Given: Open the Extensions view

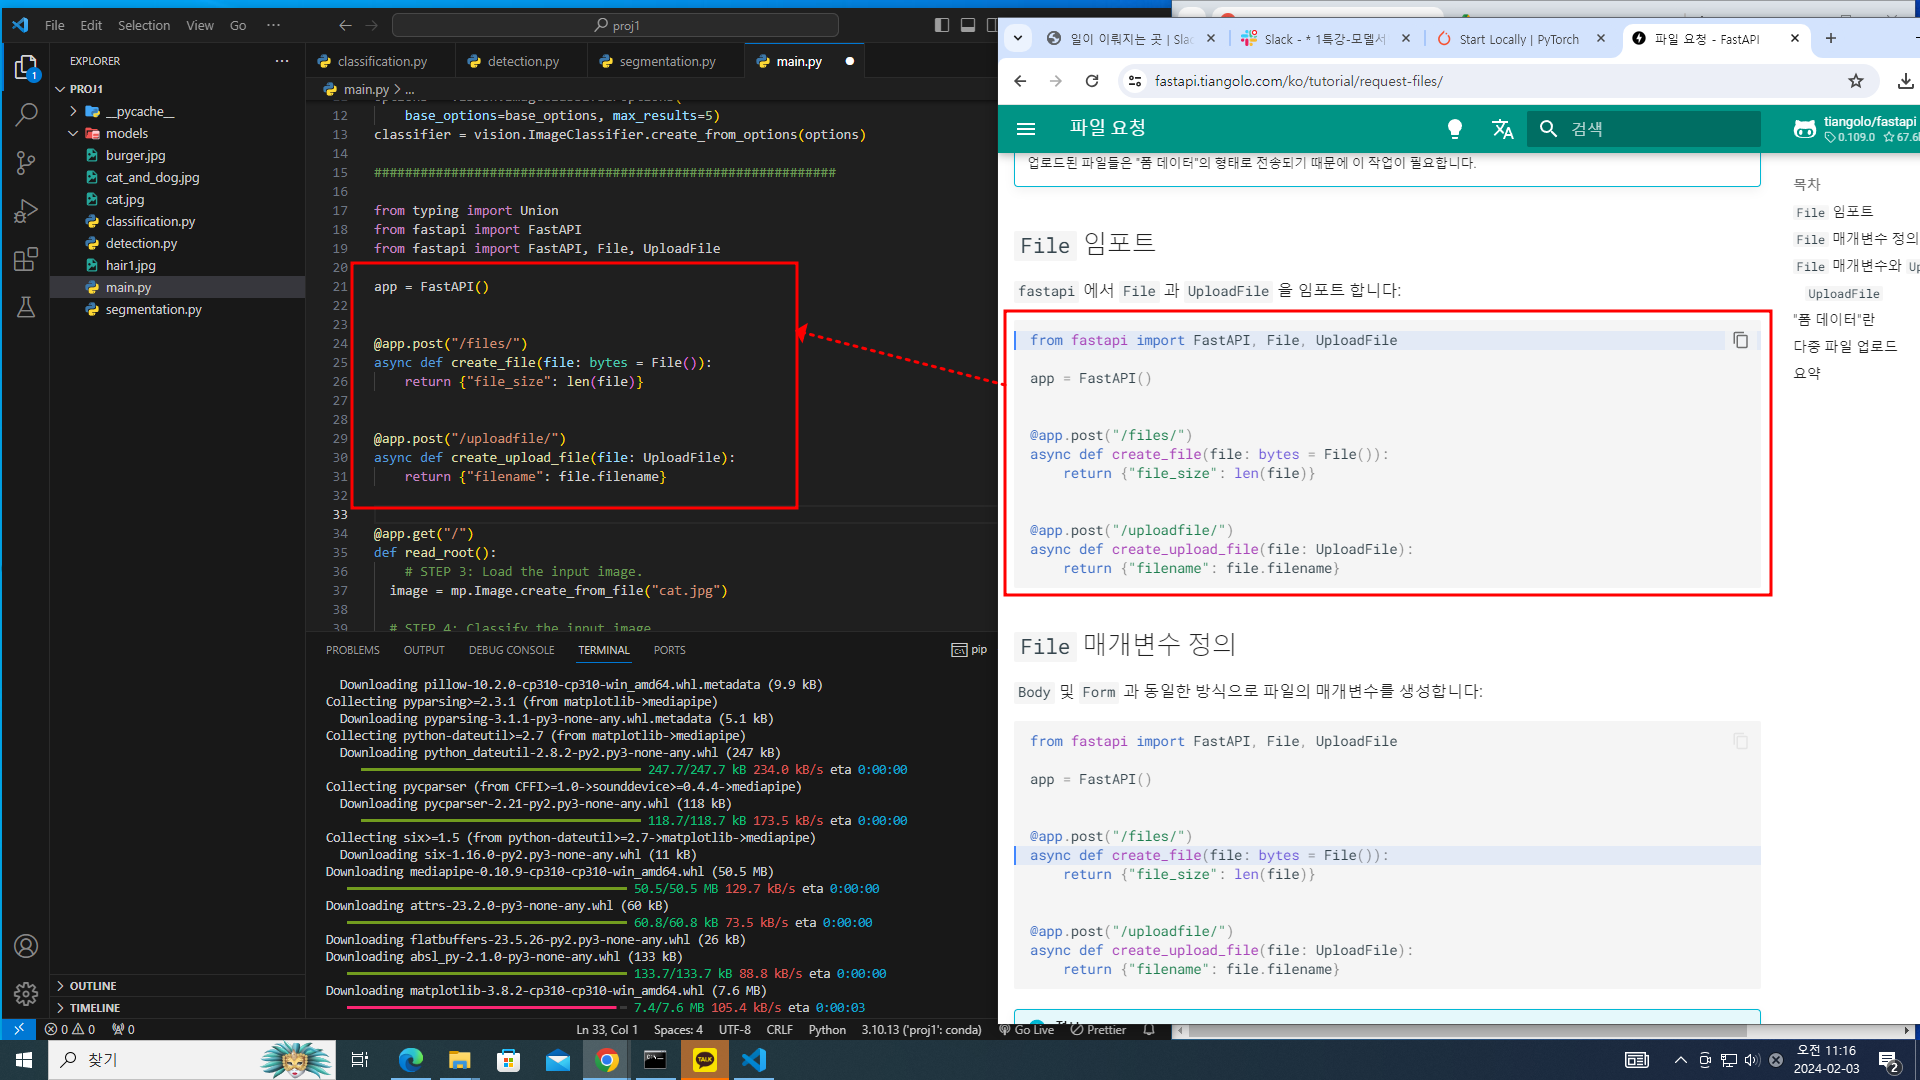Looking at the screenshot, I should coord(26,260).
